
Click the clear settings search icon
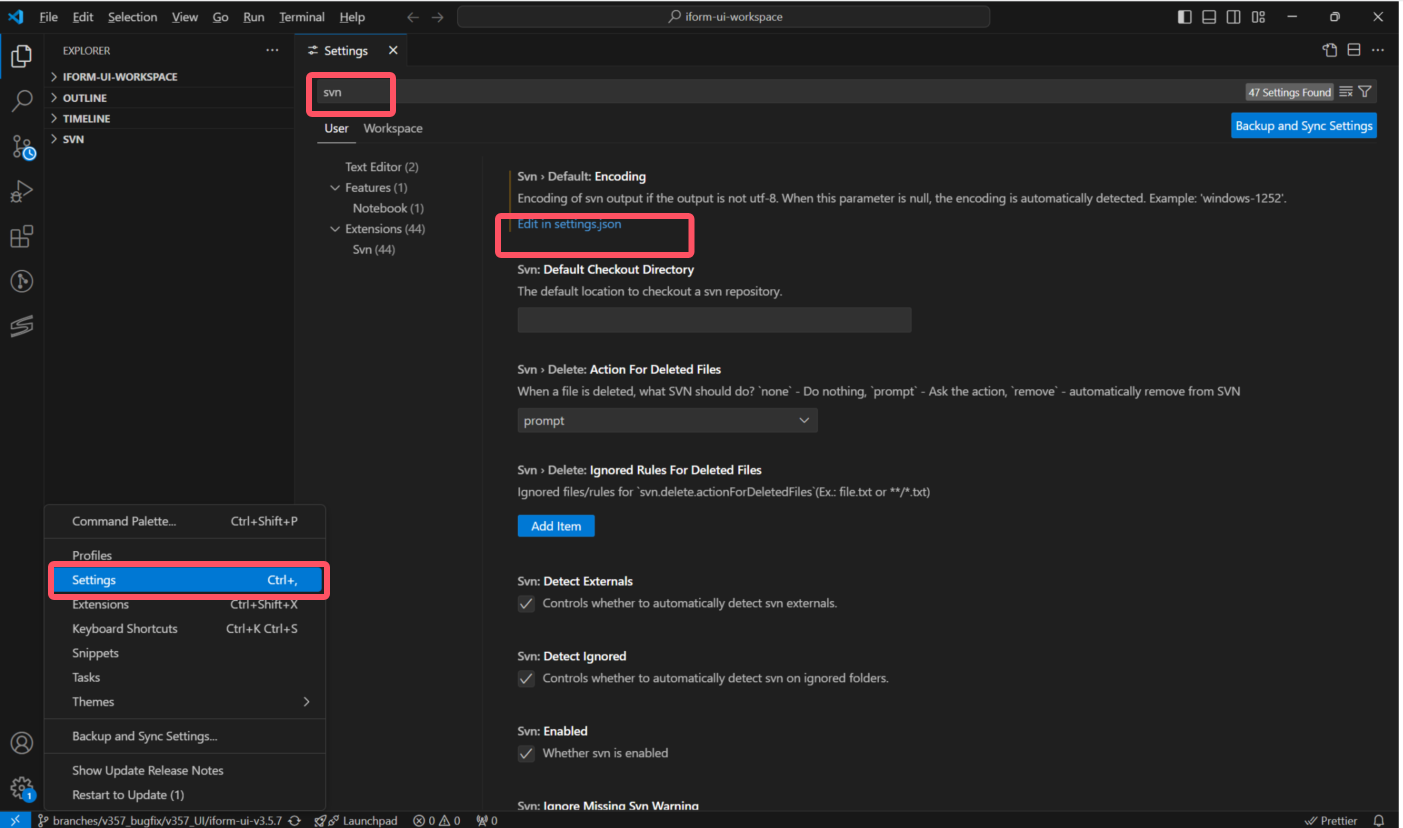coord(1346,92)
